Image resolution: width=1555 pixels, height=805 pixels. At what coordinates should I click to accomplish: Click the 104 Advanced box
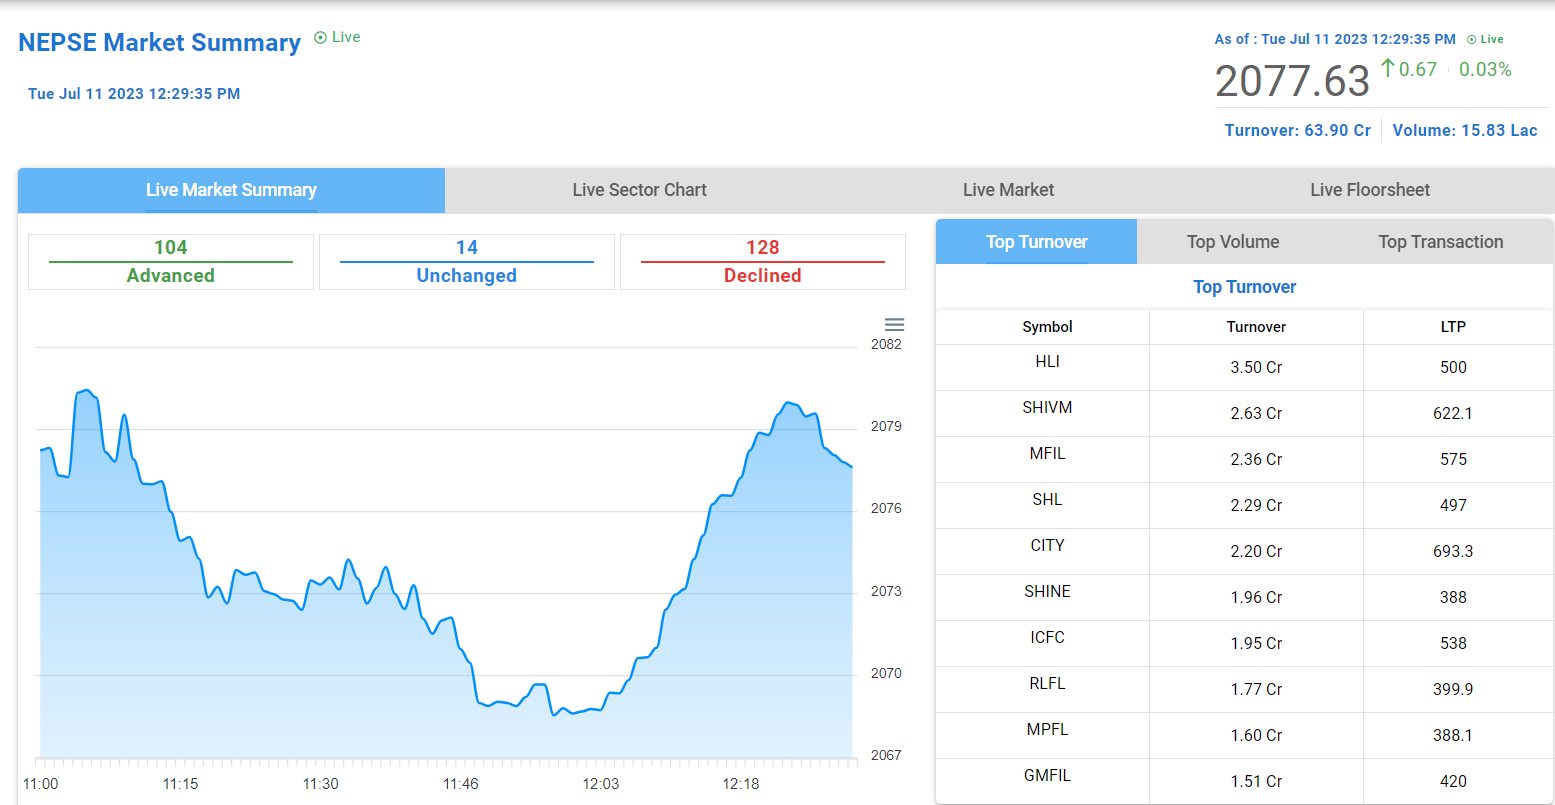pos(171,262)
